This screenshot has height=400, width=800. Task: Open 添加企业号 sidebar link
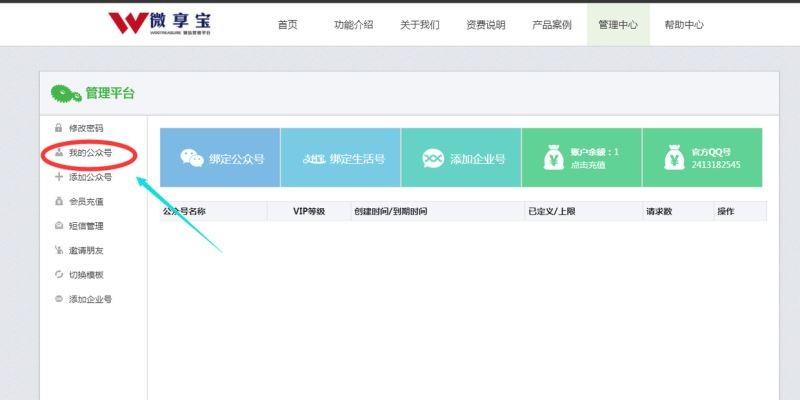tap(90, 299)
